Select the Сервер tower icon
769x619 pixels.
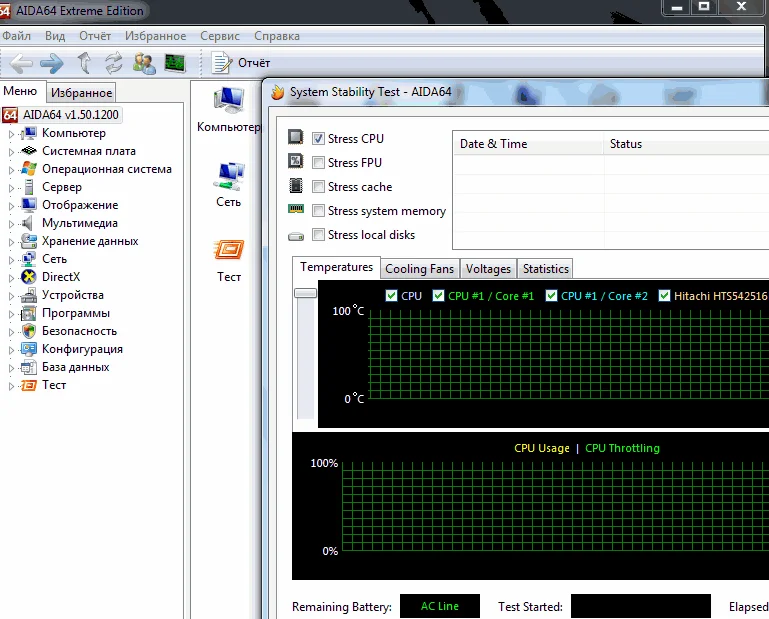pyautogui.click(x=29, y=187)
